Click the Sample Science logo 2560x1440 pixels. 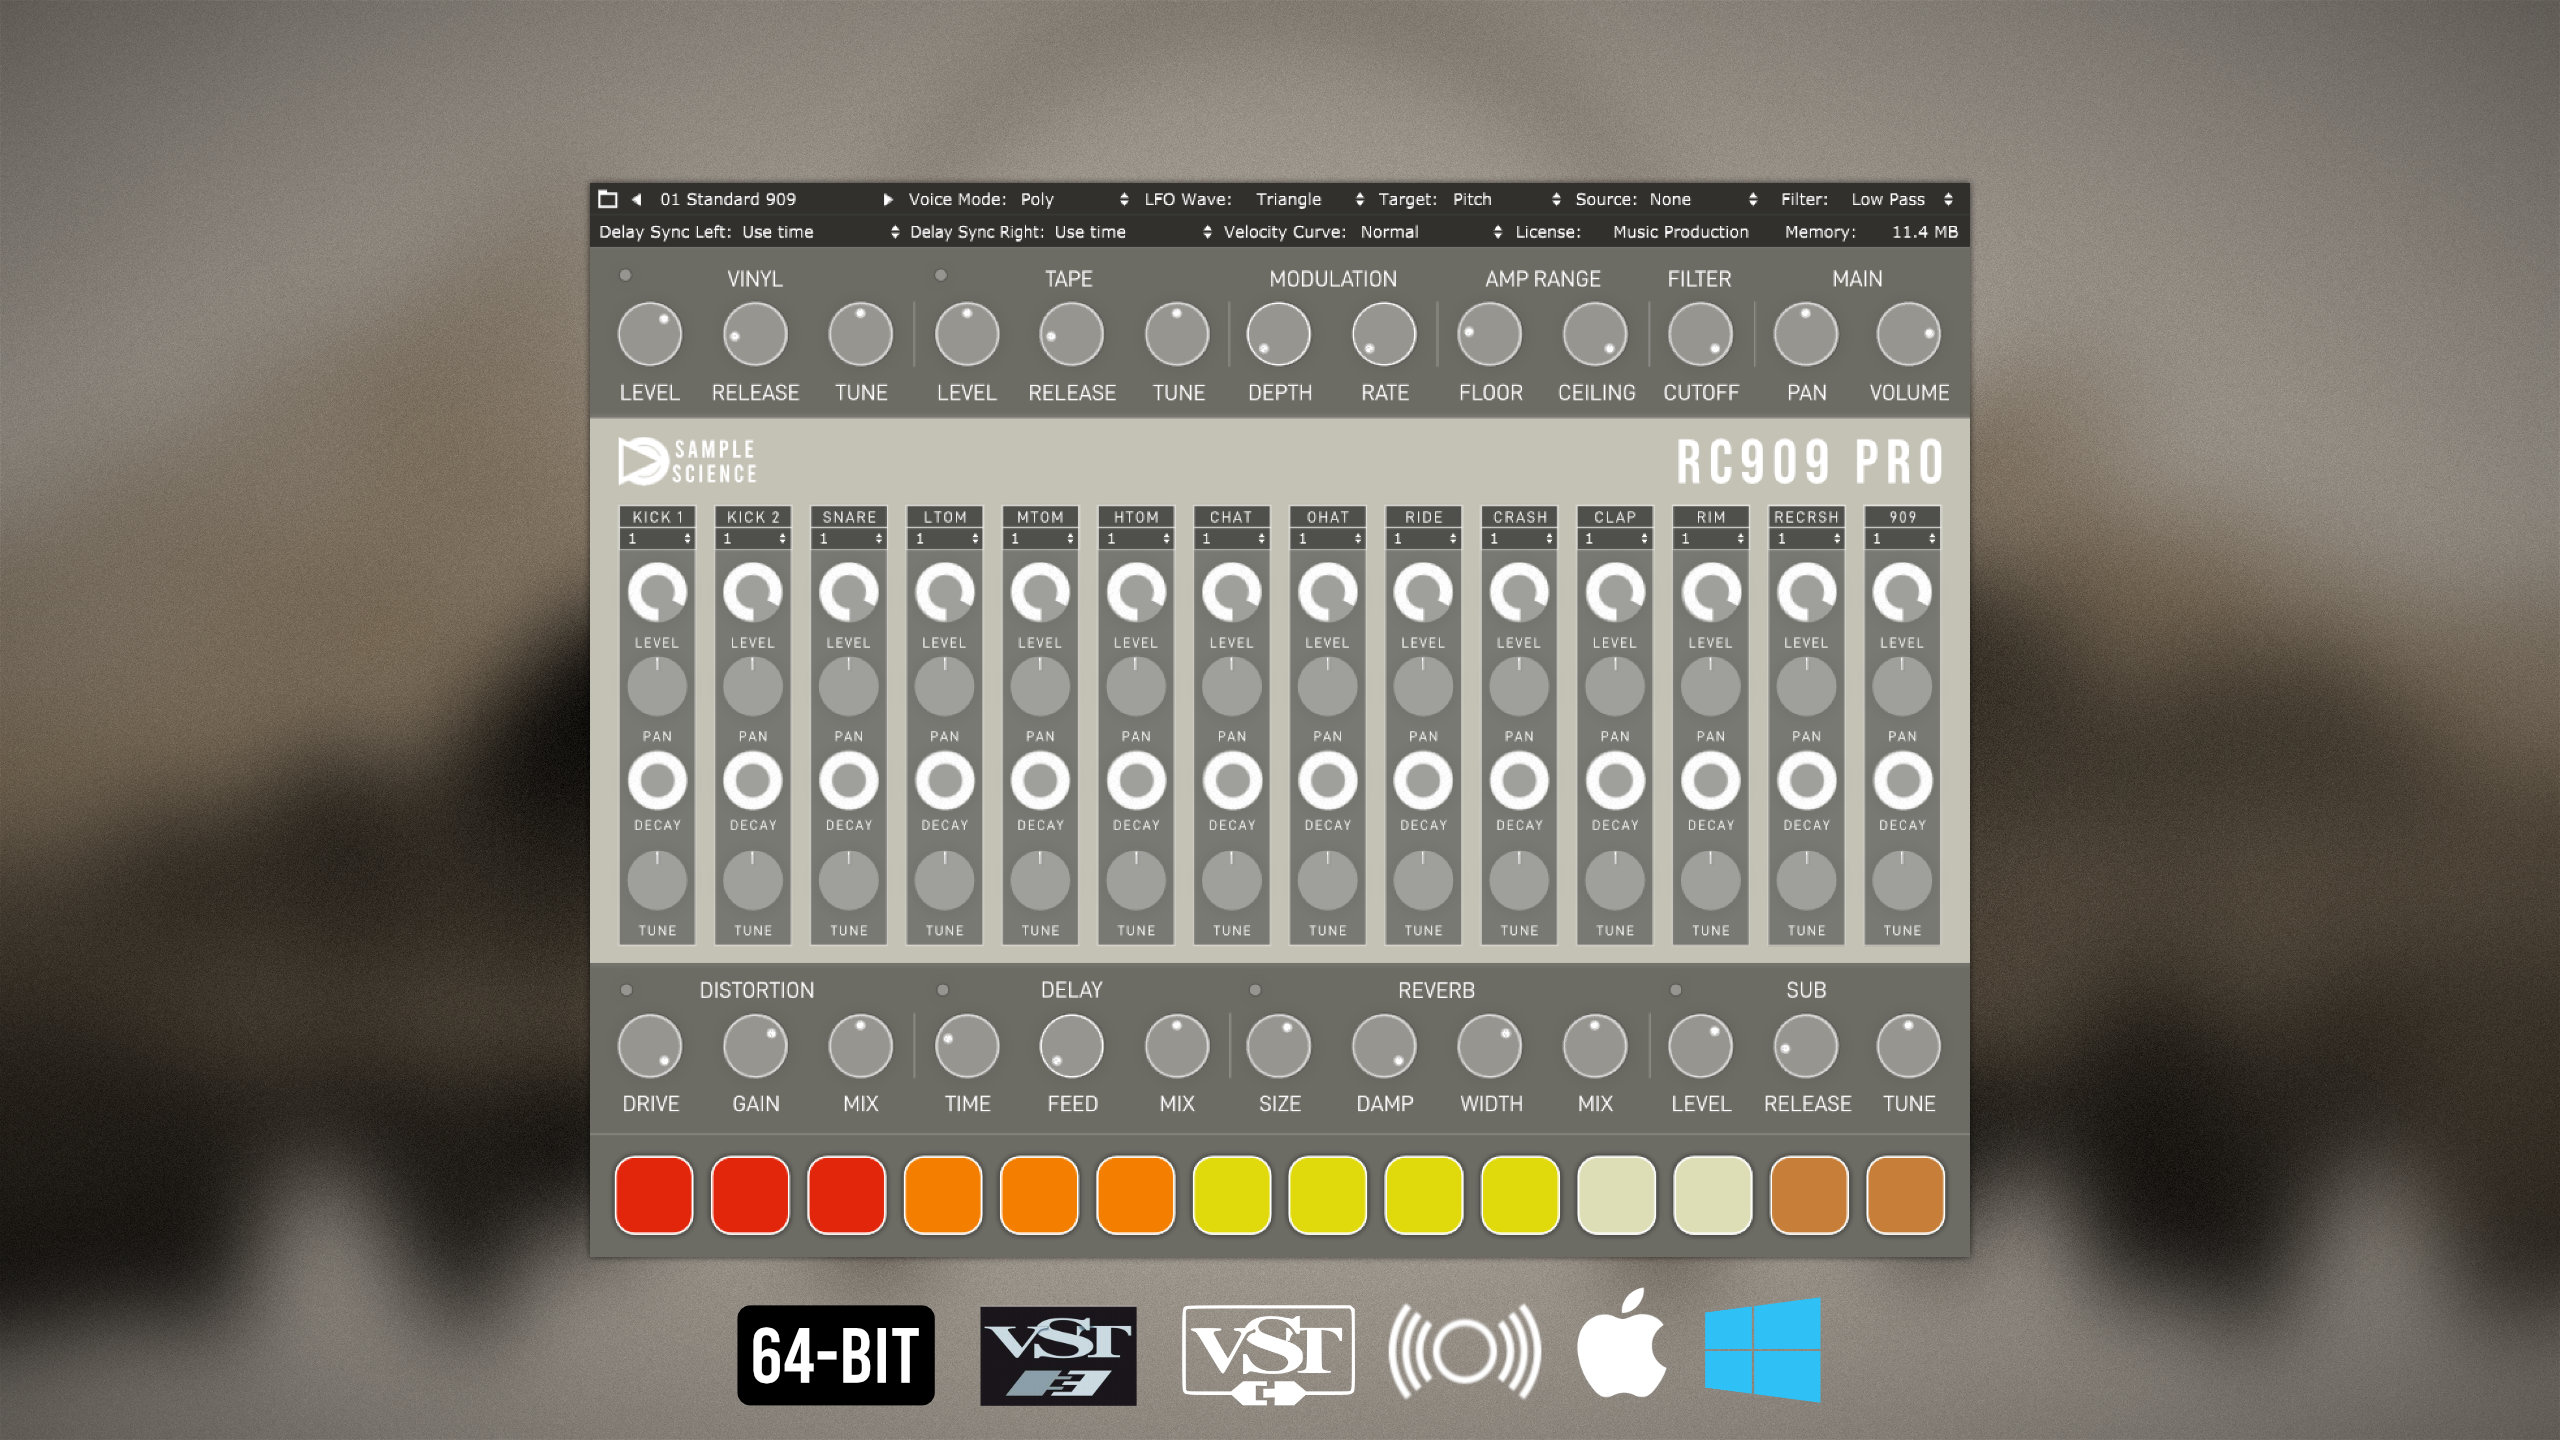tap(688, 461)
